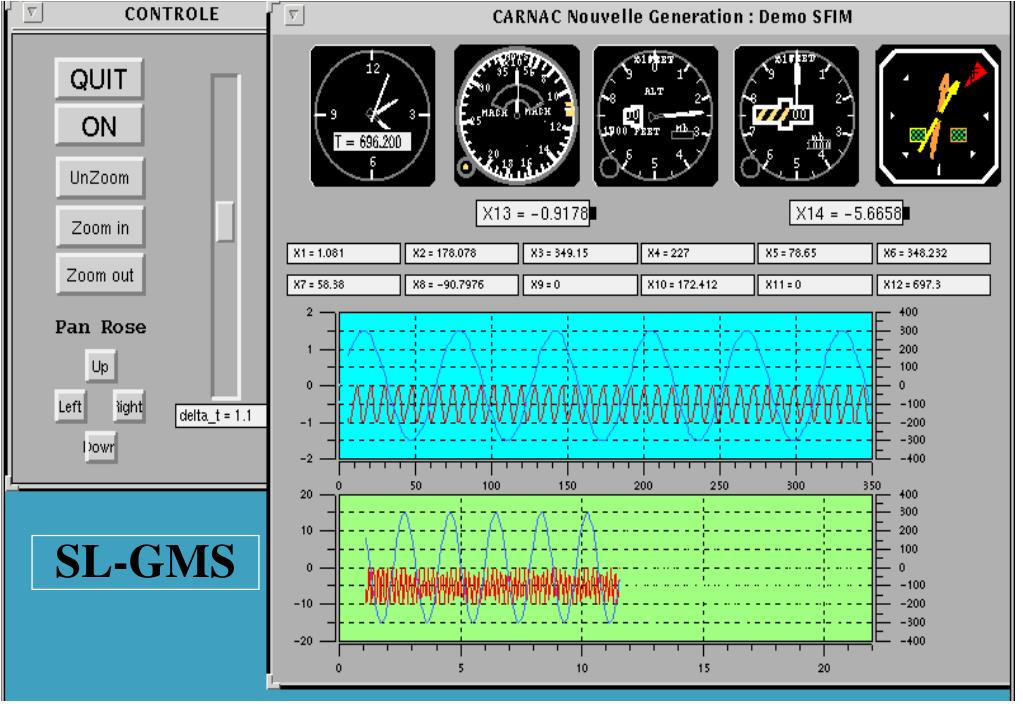Select the X7 = 58.38 value box

[x=344, y=285]
